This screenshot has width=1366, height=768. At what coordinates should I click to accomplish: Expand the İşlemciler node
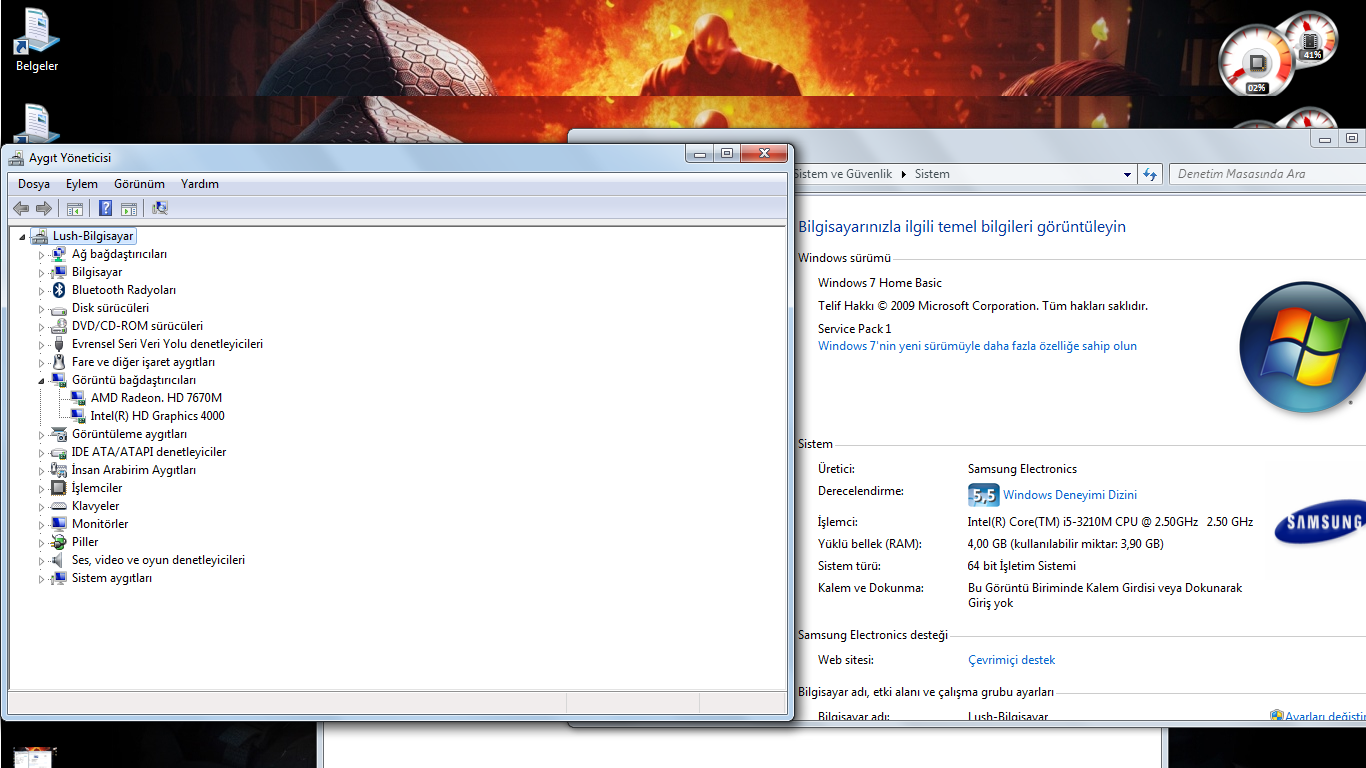pos(42,489)
